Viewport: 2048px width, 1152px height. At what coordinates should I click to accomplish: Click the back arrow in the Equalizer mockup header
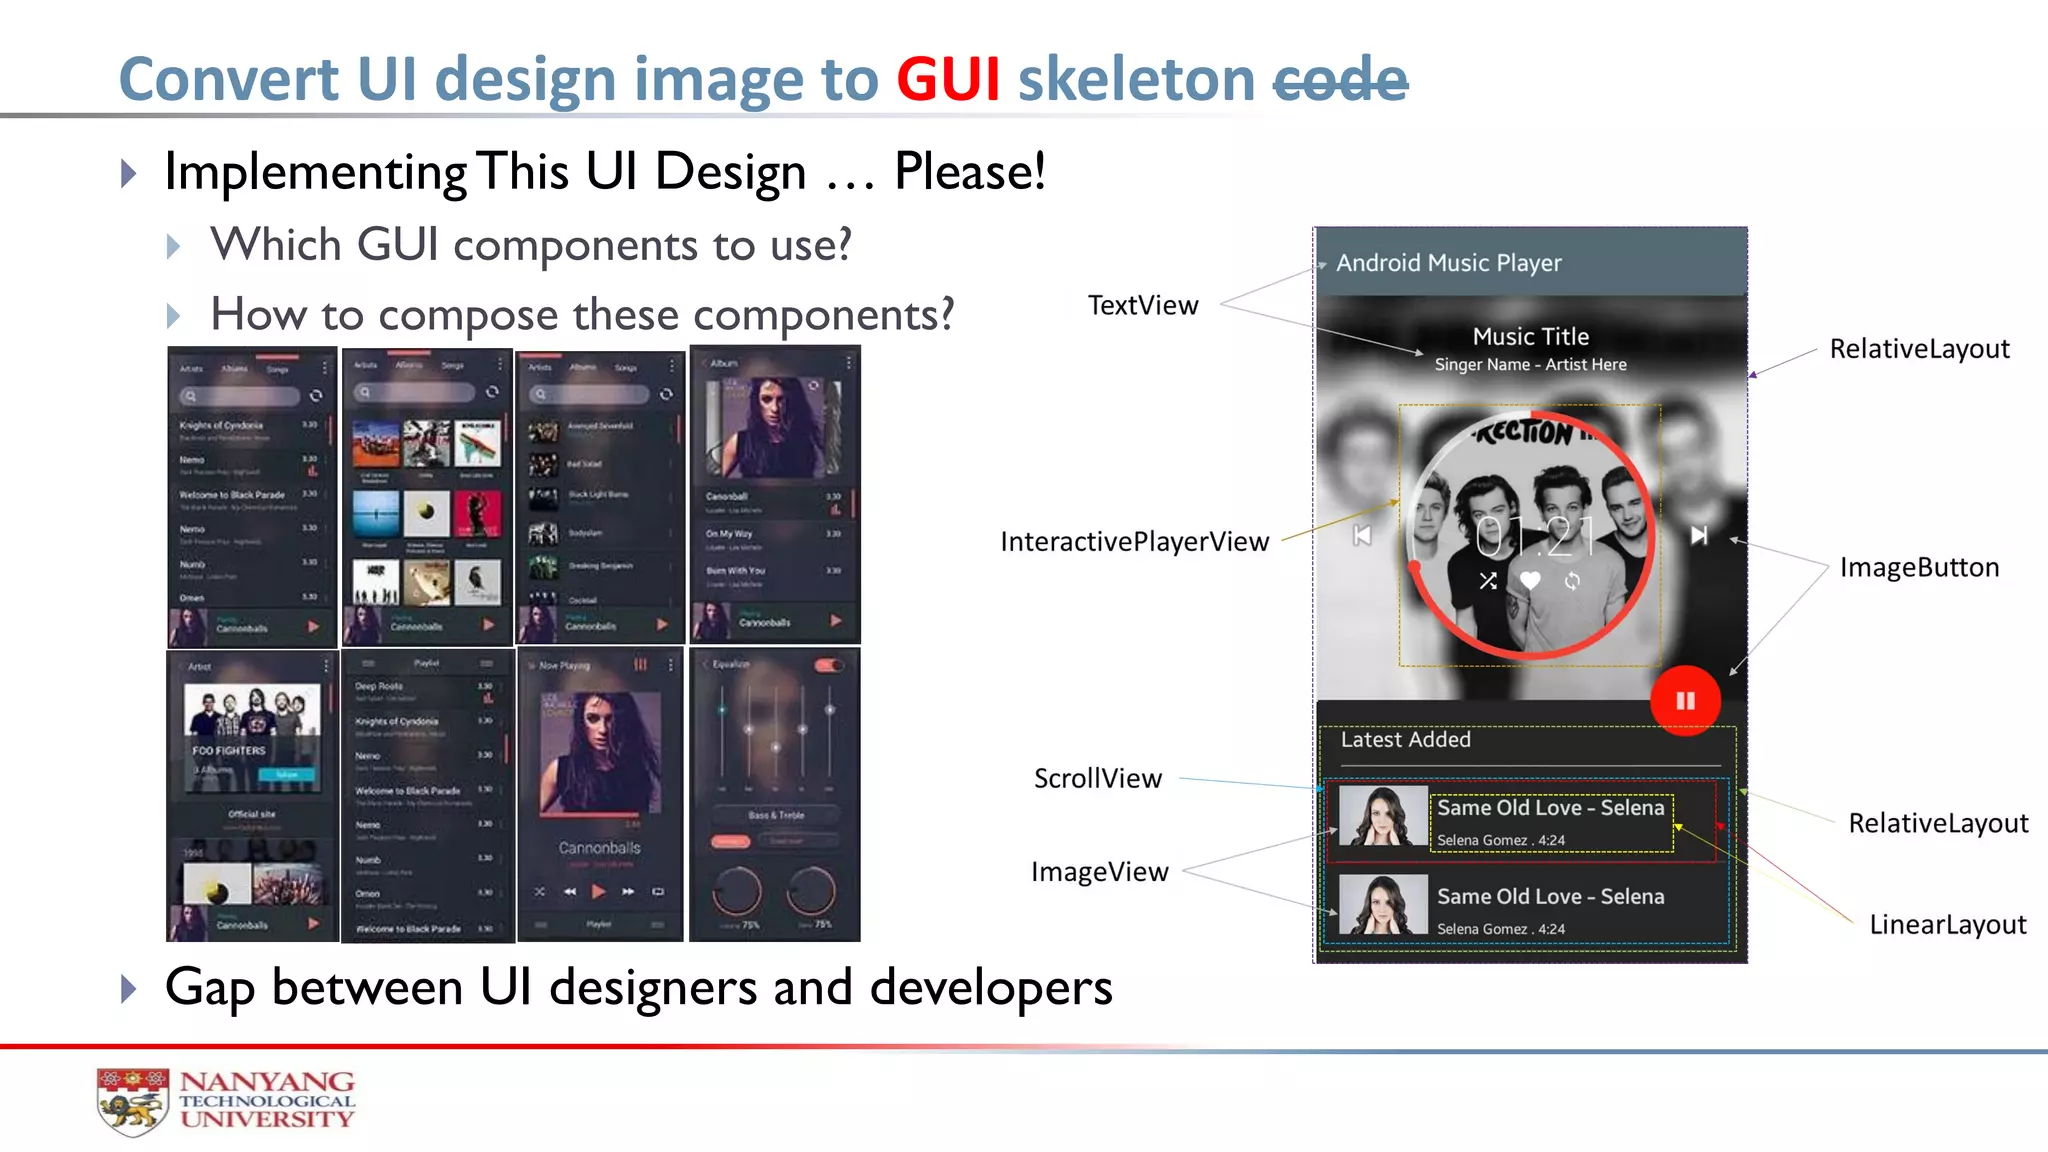[x=704, y=664]
